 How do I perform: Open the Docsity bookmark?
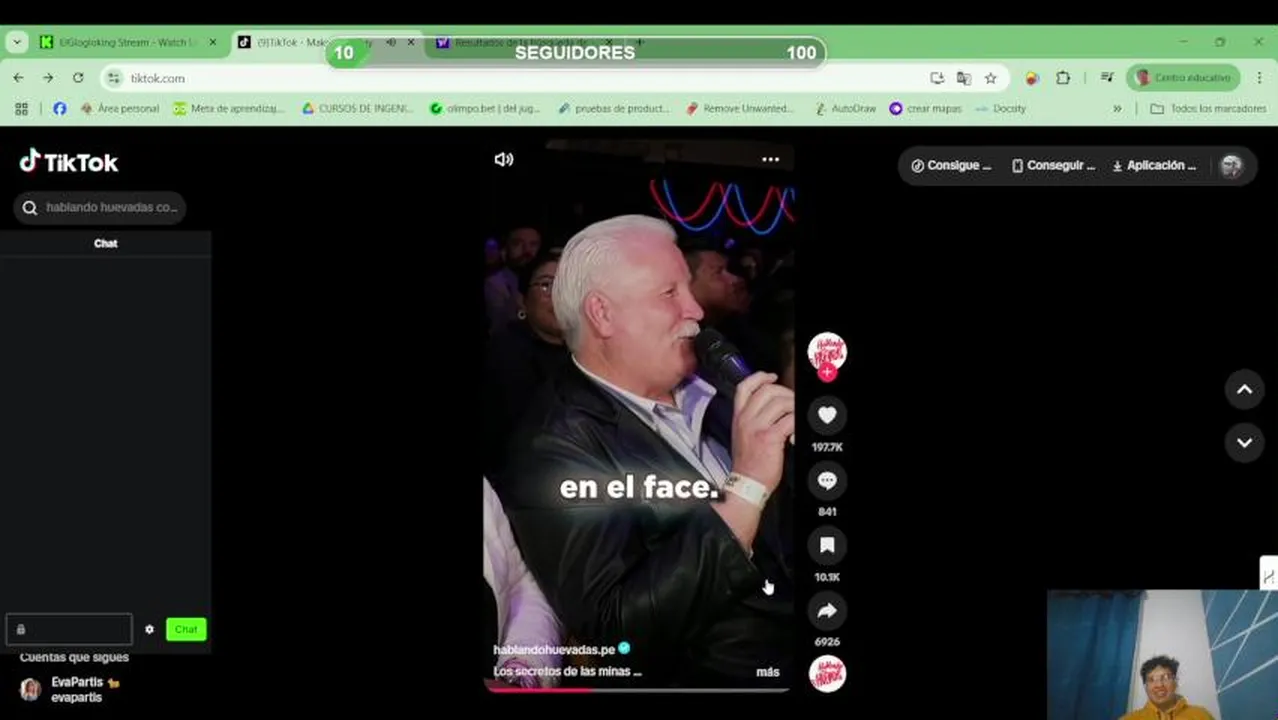point(1000,108)
